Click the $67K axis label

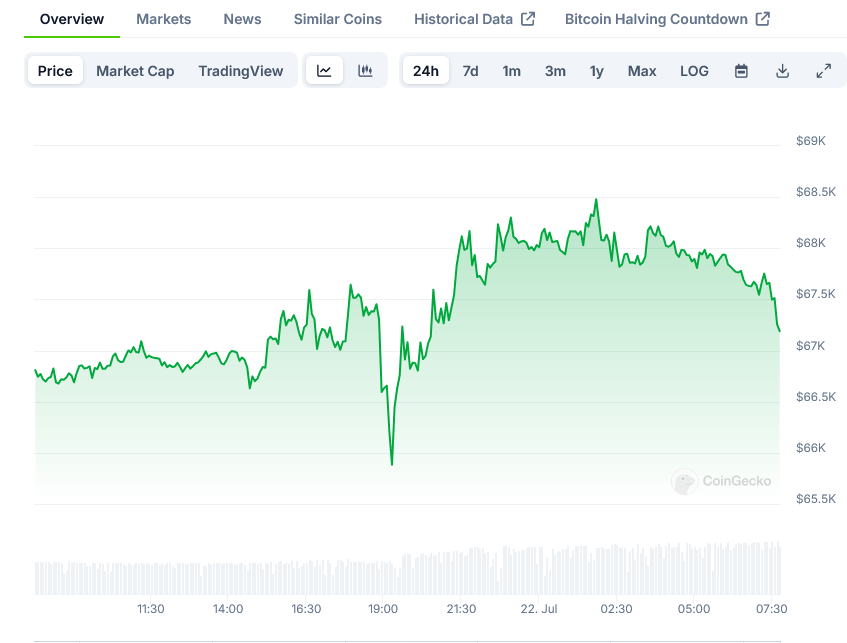tap(811, 345)
